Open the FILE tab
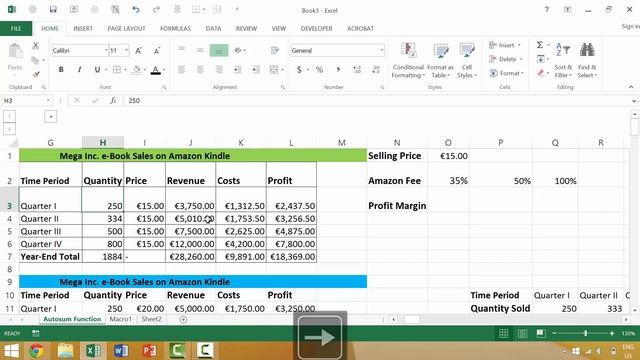640x360 pixels. pos(16,29)
